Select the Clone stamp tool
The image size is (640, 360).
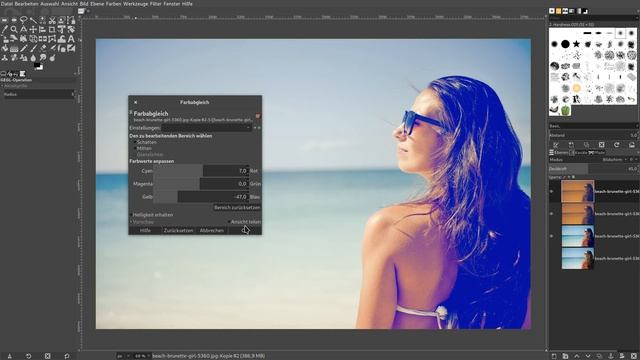[x=5, y=58]
